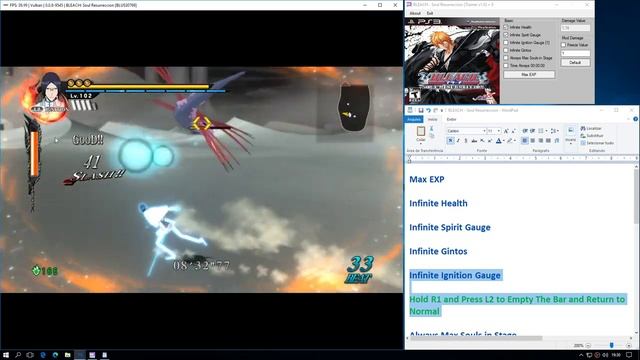Click the Redo icon in WordPad title bar
The height and width of the screenshot is (360, 640).
(x=436, y=110)
